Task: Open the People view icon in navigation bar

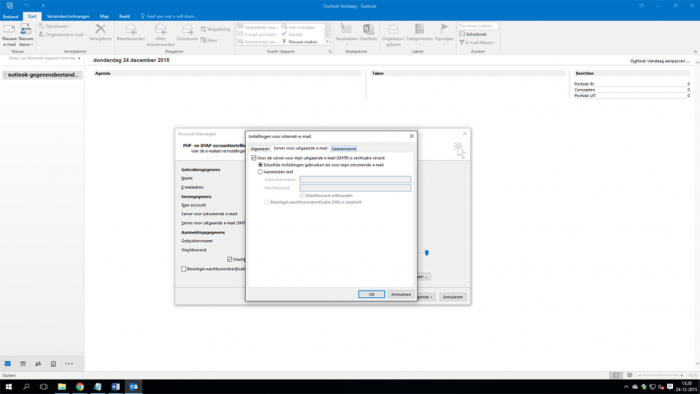Action: (38, 364)
